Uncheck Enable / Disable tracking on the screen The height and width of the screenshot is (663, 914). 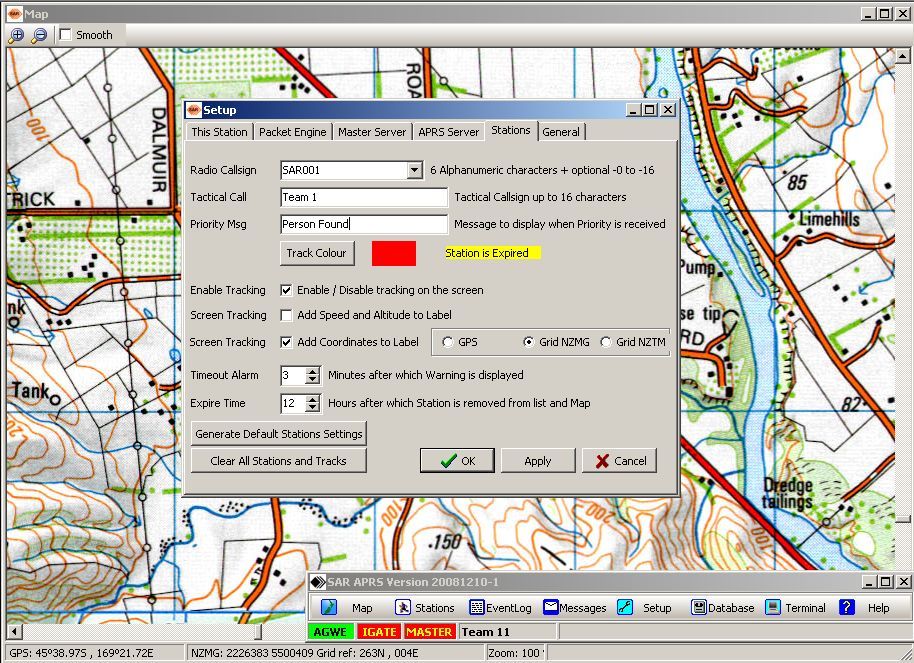(286, 290)
